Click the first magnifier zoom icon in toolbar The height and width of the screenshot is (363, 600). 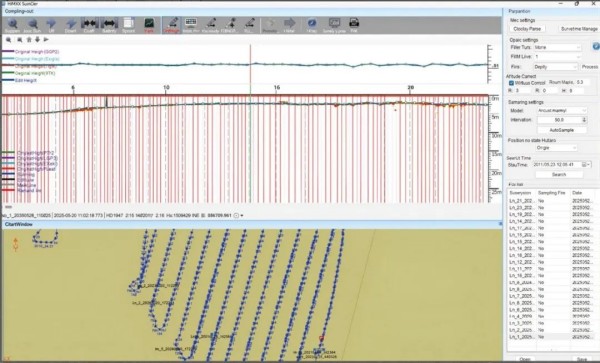tap(13, 24)
